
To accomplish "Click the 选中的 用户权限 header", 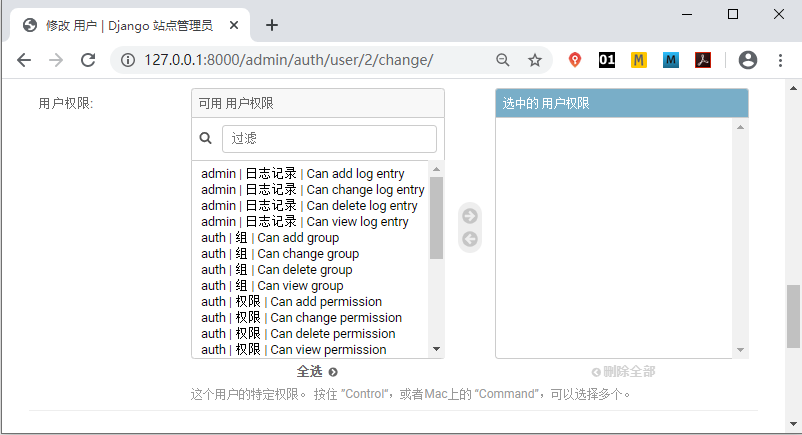I will coord(622,103).
